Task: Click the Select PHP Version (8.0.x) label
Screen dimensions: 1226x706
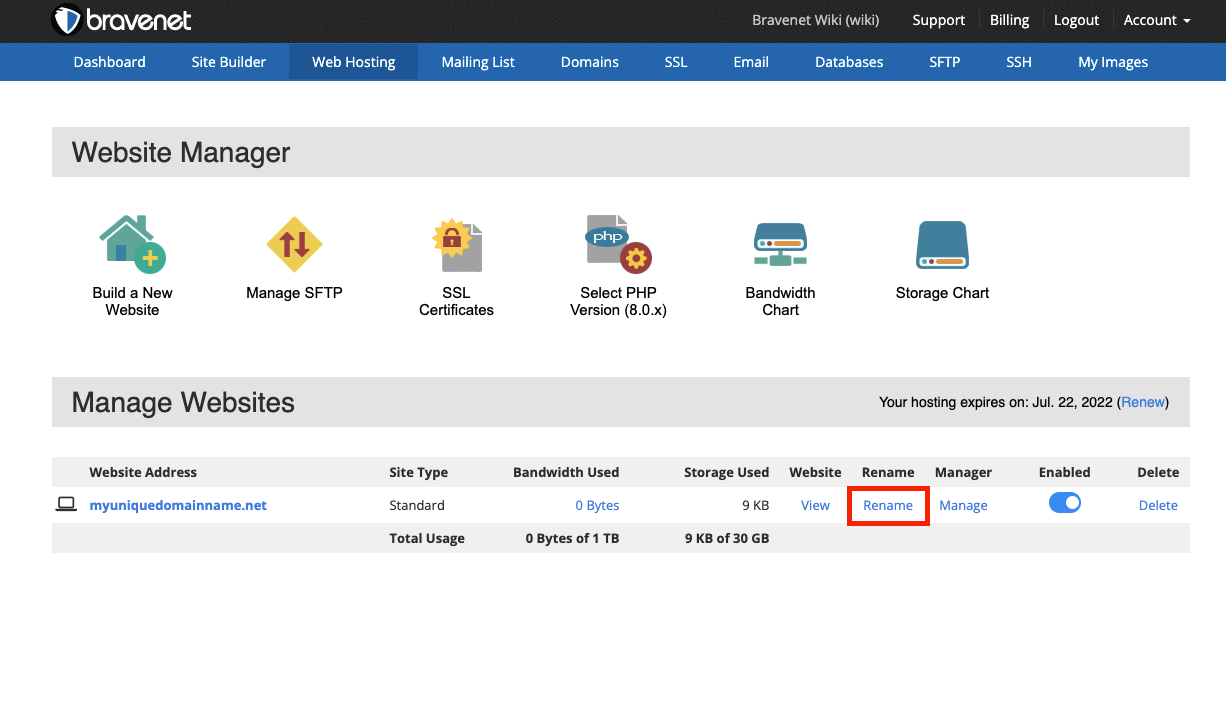Action: coord(618,301)
